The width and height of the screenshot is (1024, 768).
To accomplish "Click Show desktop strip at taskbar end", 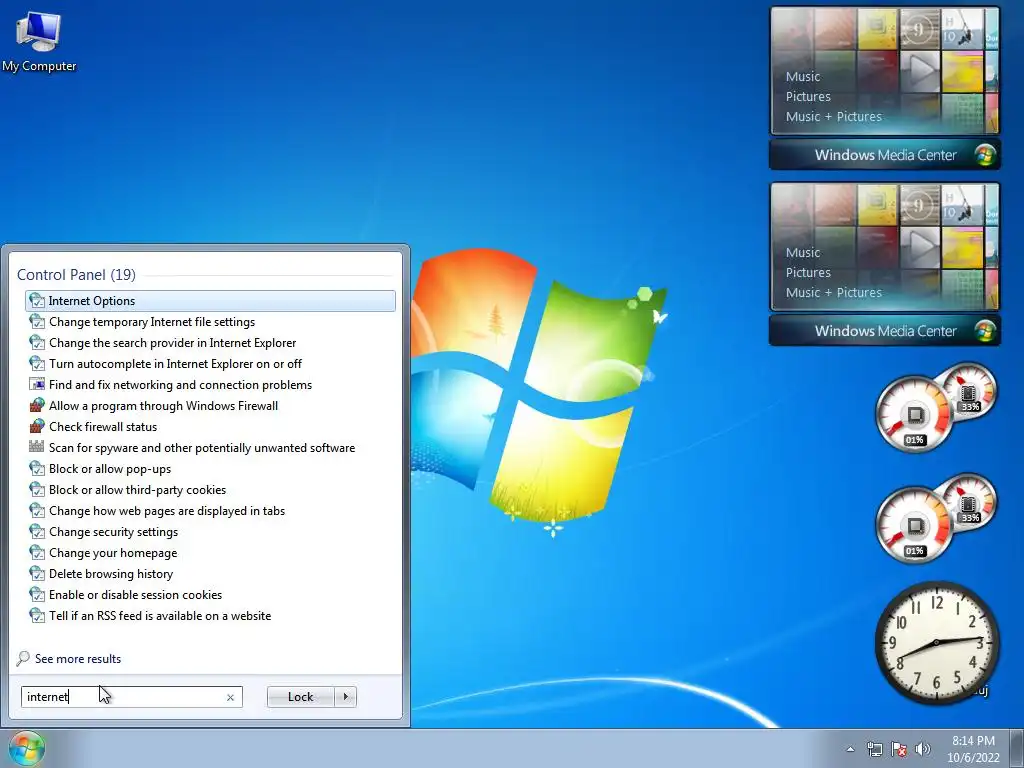I will click(x=1017, y=748).
